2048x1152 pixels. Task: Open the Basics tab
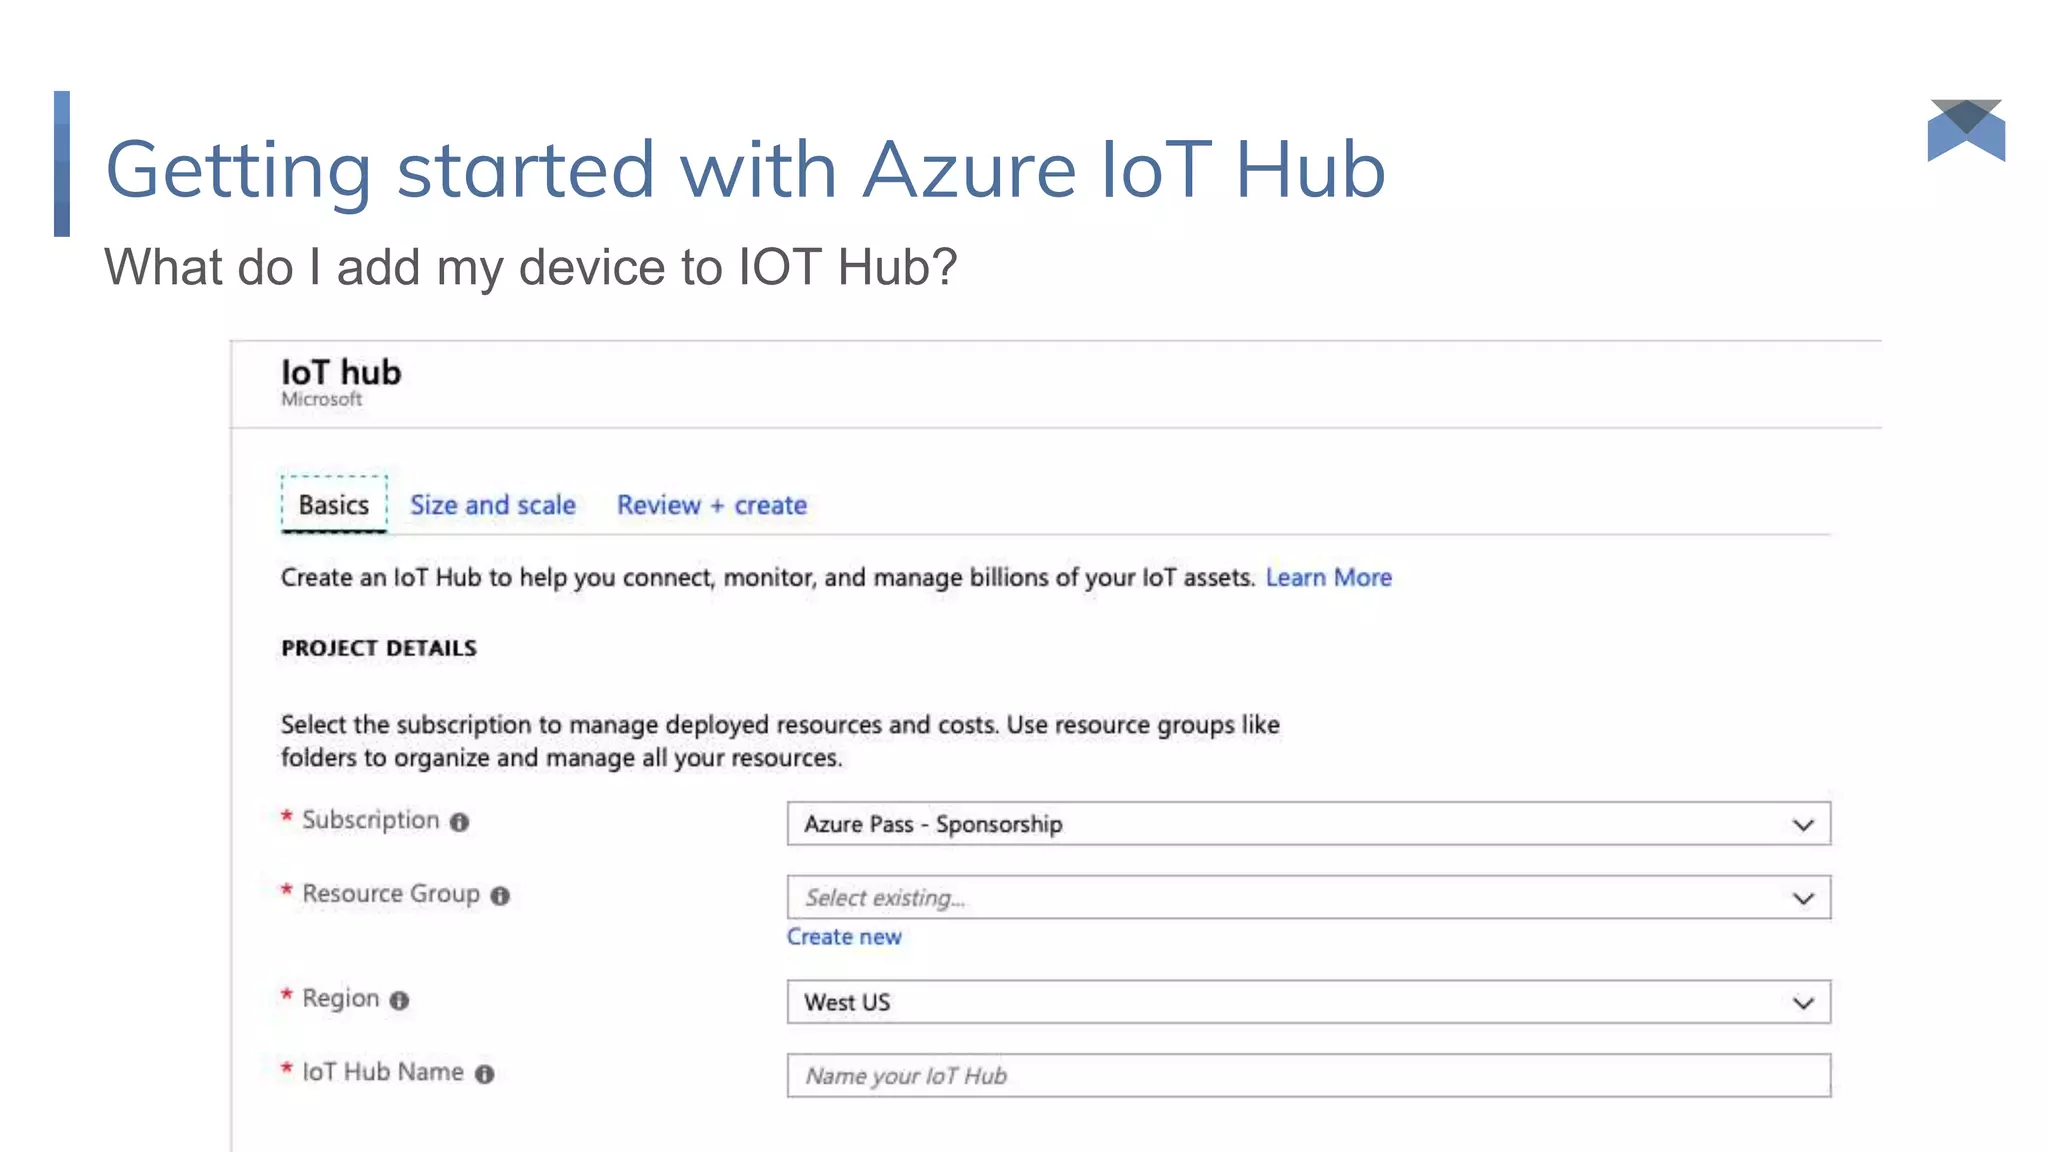pos(334,505)
